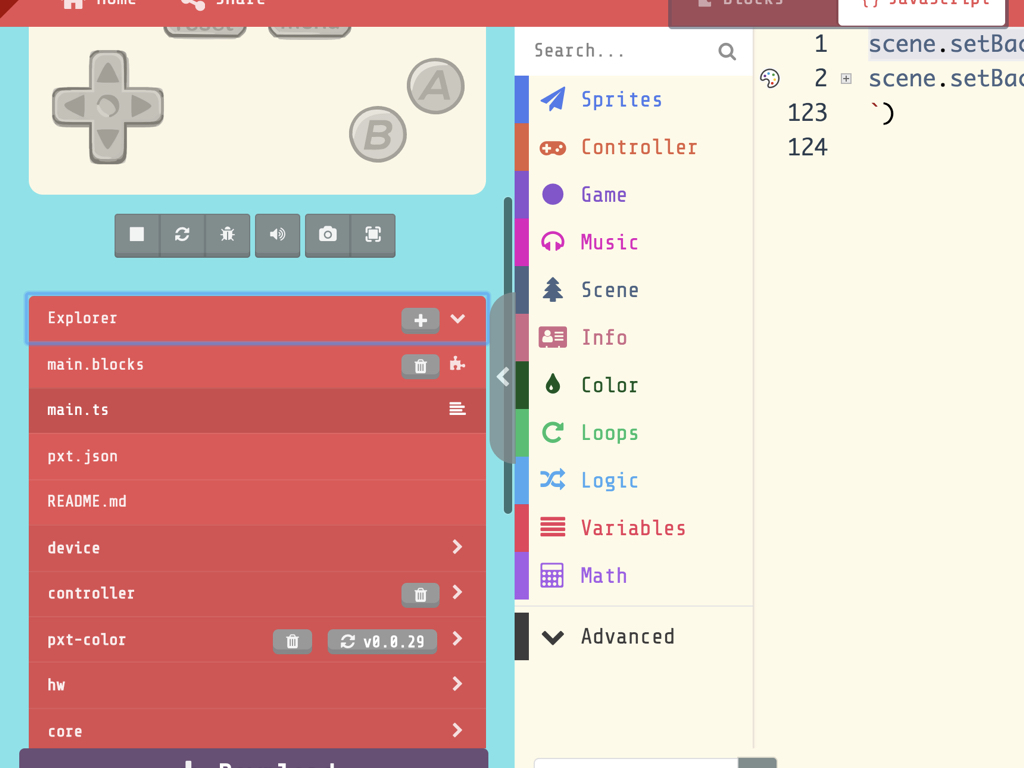Click the D-pad up arrow
1024x768 pixels.
pyautogui.click(x=108, y=72)
